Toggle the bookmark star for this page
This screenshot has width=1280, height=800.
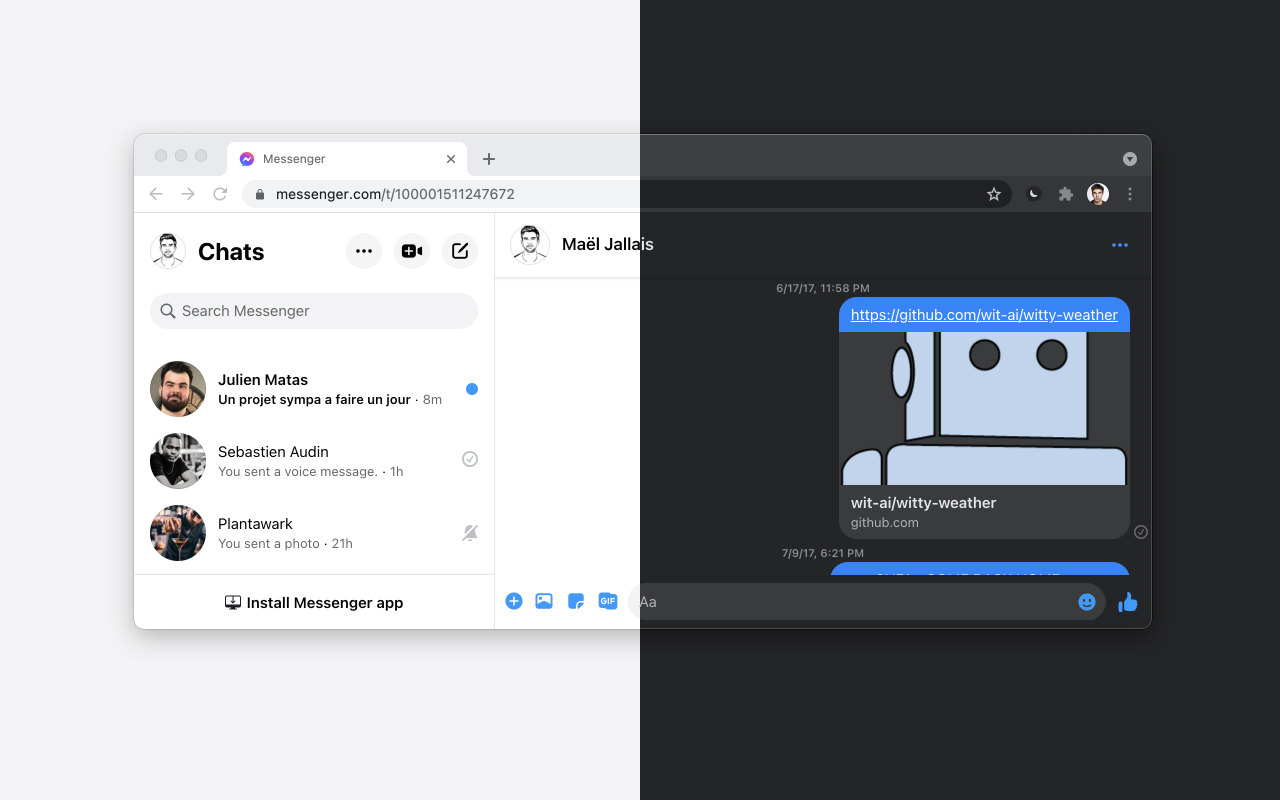click(994, 194)
